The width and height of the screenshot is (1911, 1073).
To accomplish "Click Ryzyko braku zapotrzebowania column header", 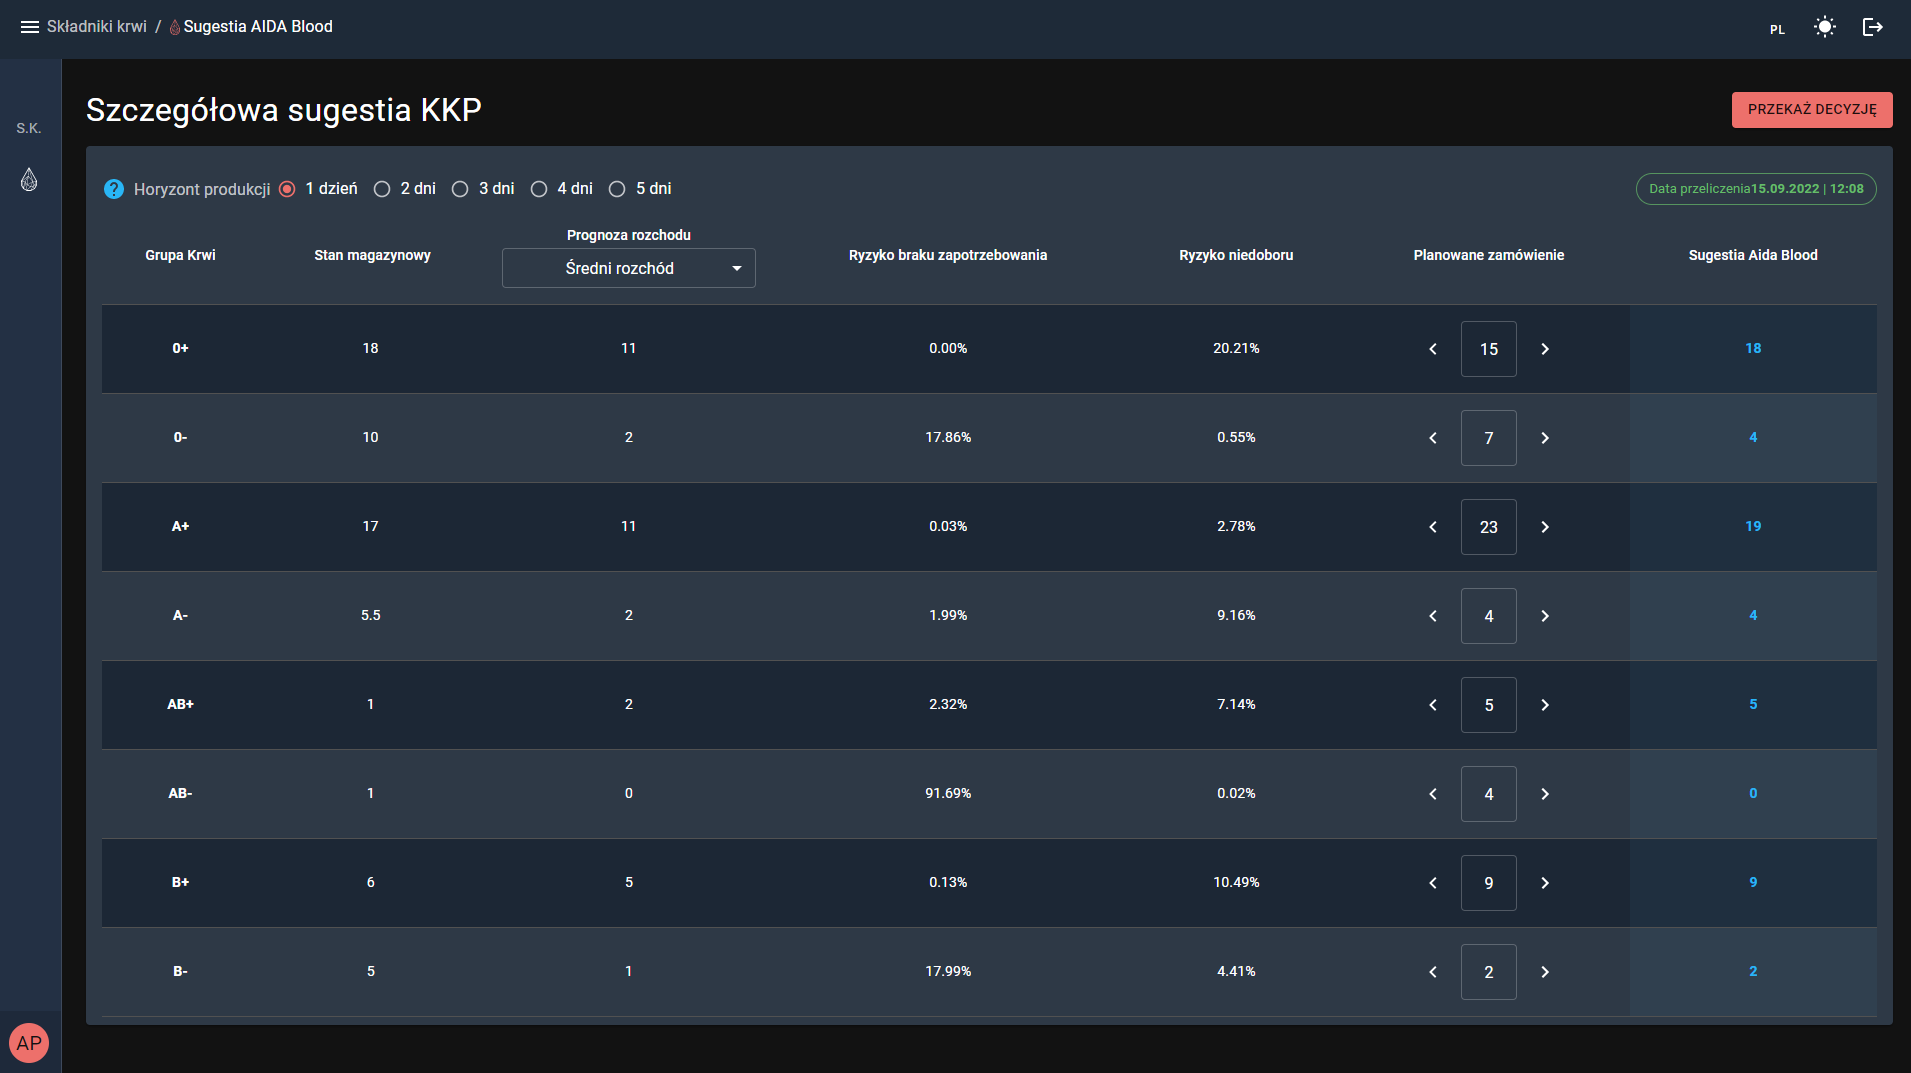I will (x=948, y=255).
